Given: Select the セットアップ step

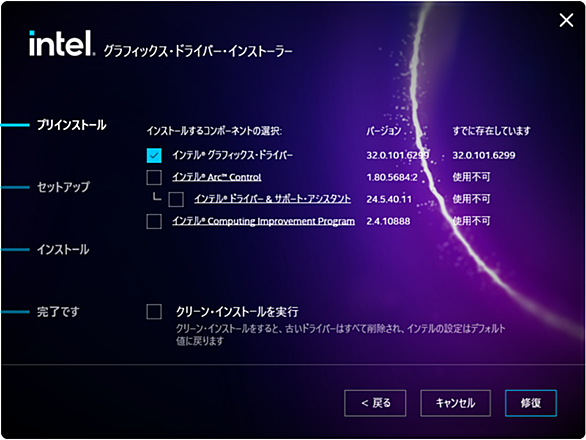Looking at the screenshot, I should (x=64, y=187).
